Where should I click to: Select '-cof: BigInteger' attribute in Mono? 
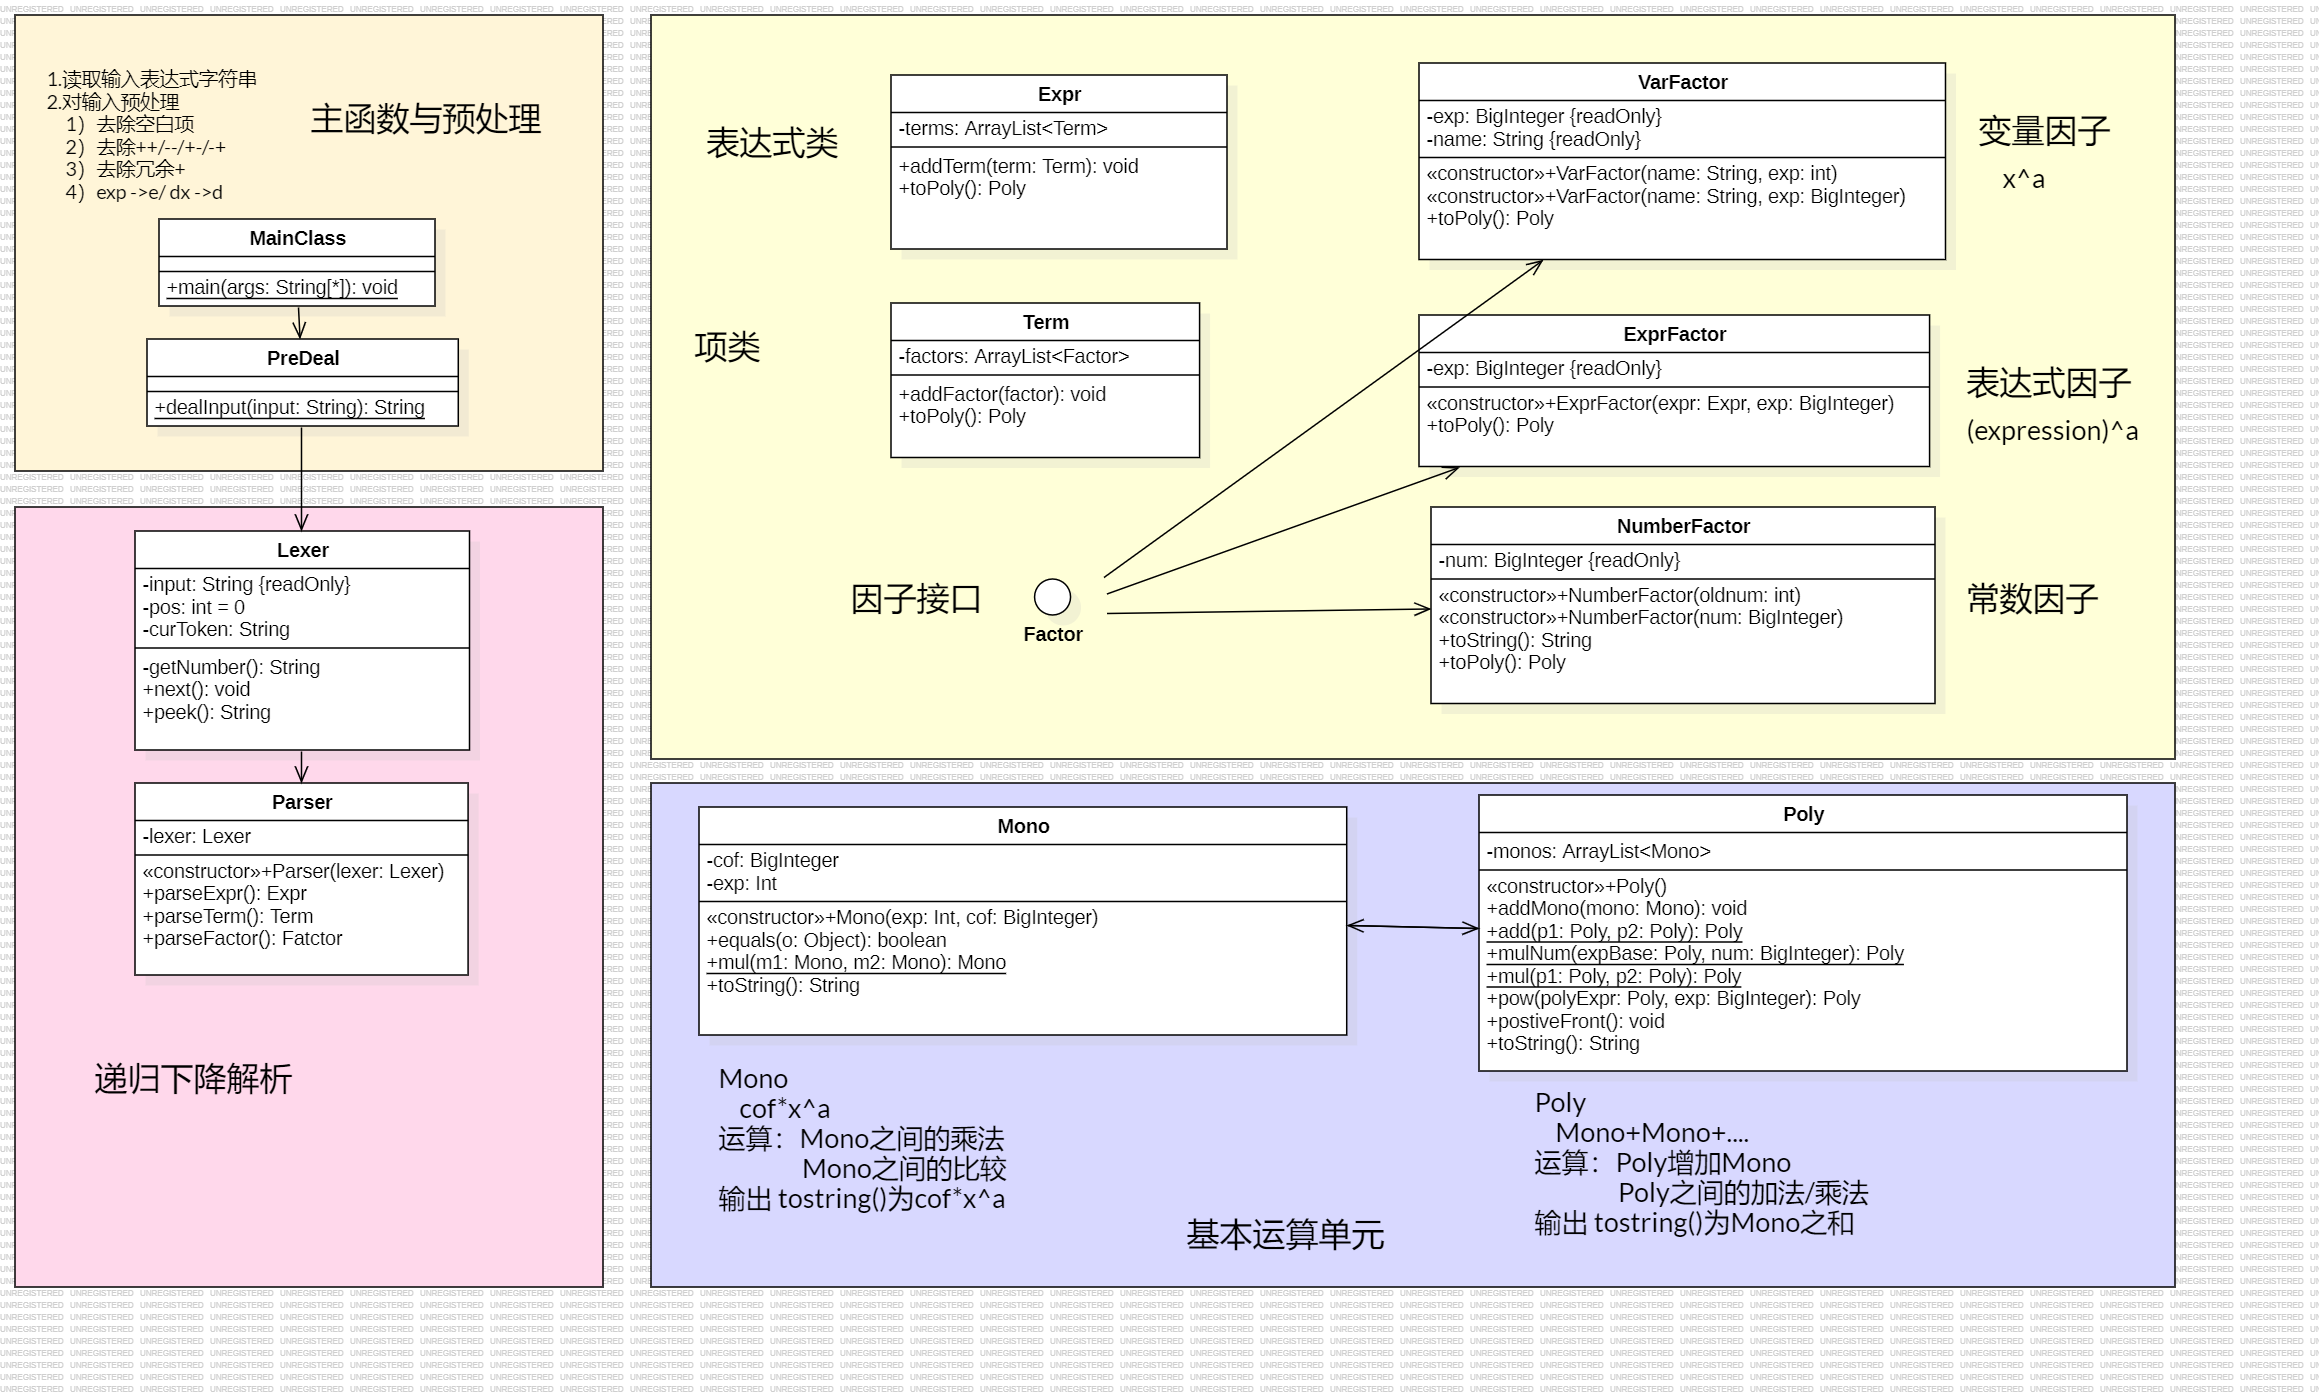(x=772, y=860)
